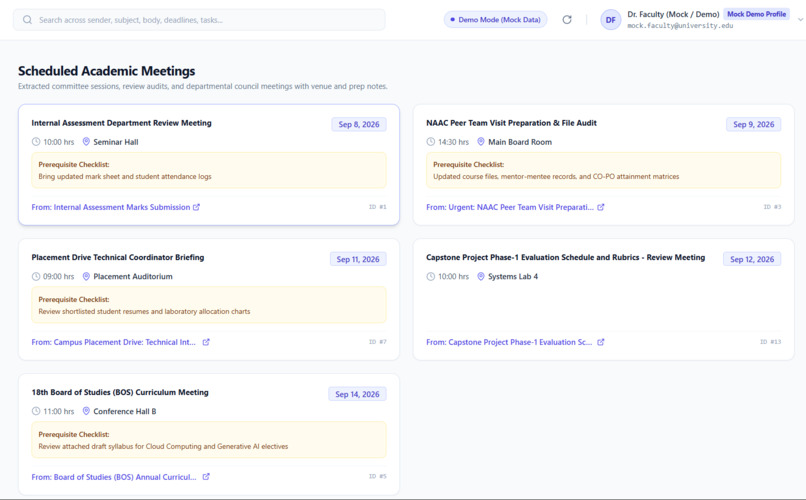Click the ID #7 label
The image size is (806, 500).
tap(377, 342)
